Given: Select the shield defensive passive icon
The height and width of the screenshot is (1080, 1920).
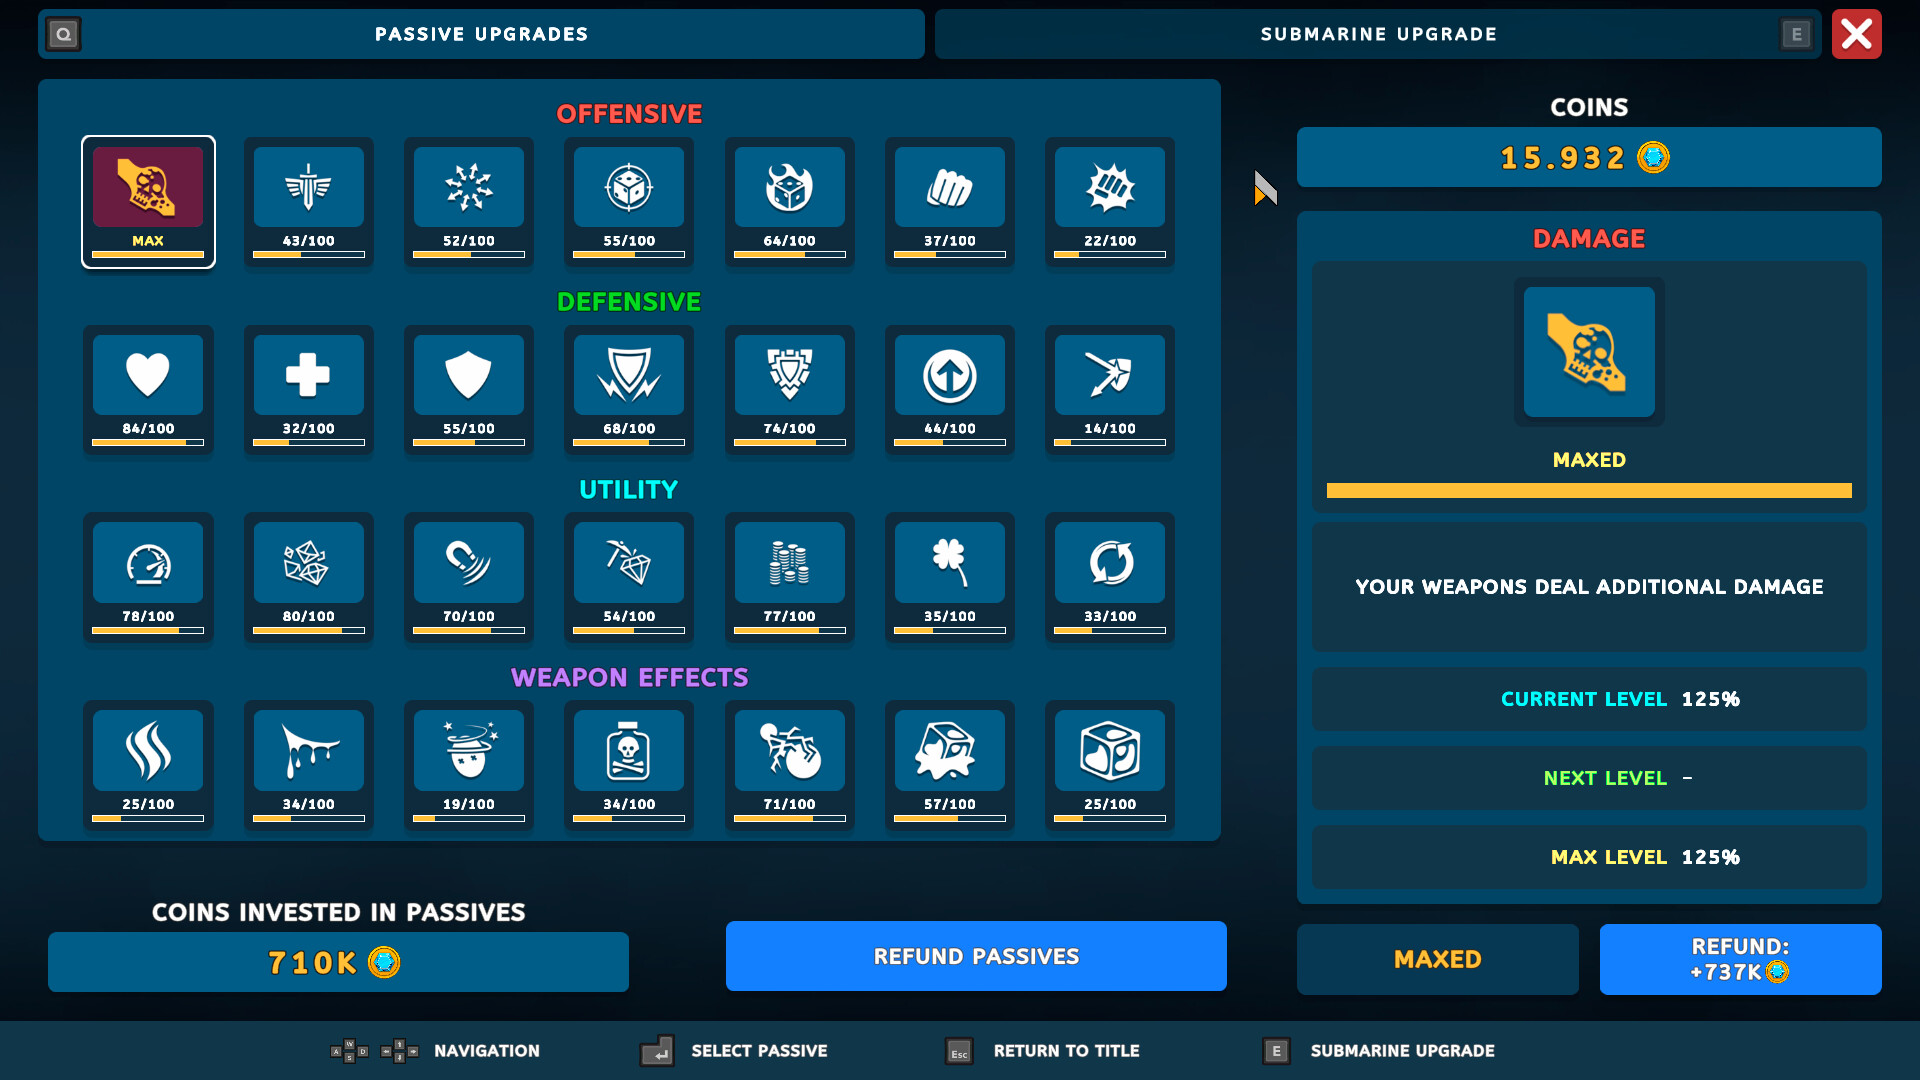Looking at the screenshot, I should (469, 375).
